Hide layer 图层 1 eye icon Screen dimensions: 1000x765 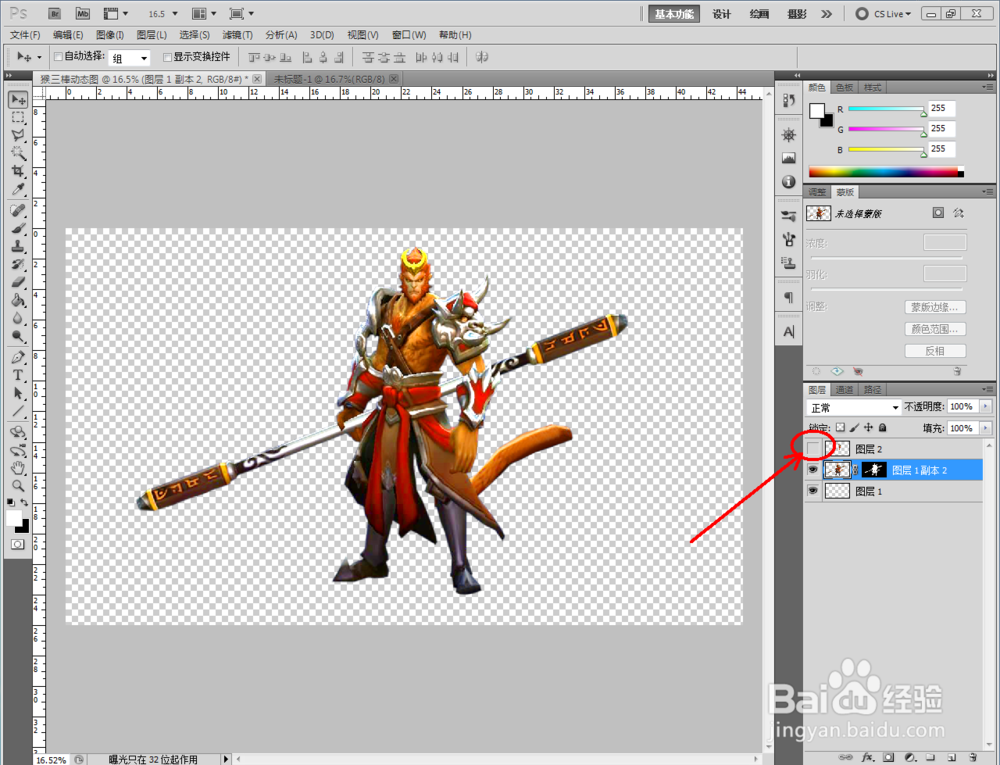(x=812, y=491)
